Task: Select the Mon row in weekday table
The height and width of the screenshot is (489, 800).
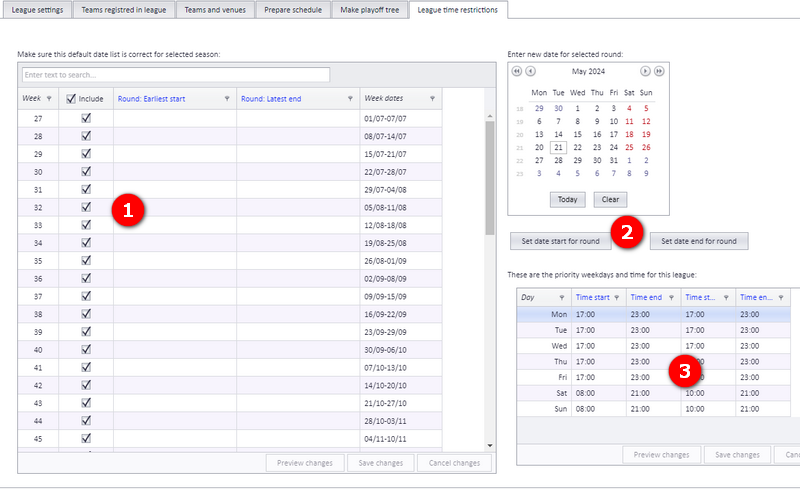Action: click(654, 314)
